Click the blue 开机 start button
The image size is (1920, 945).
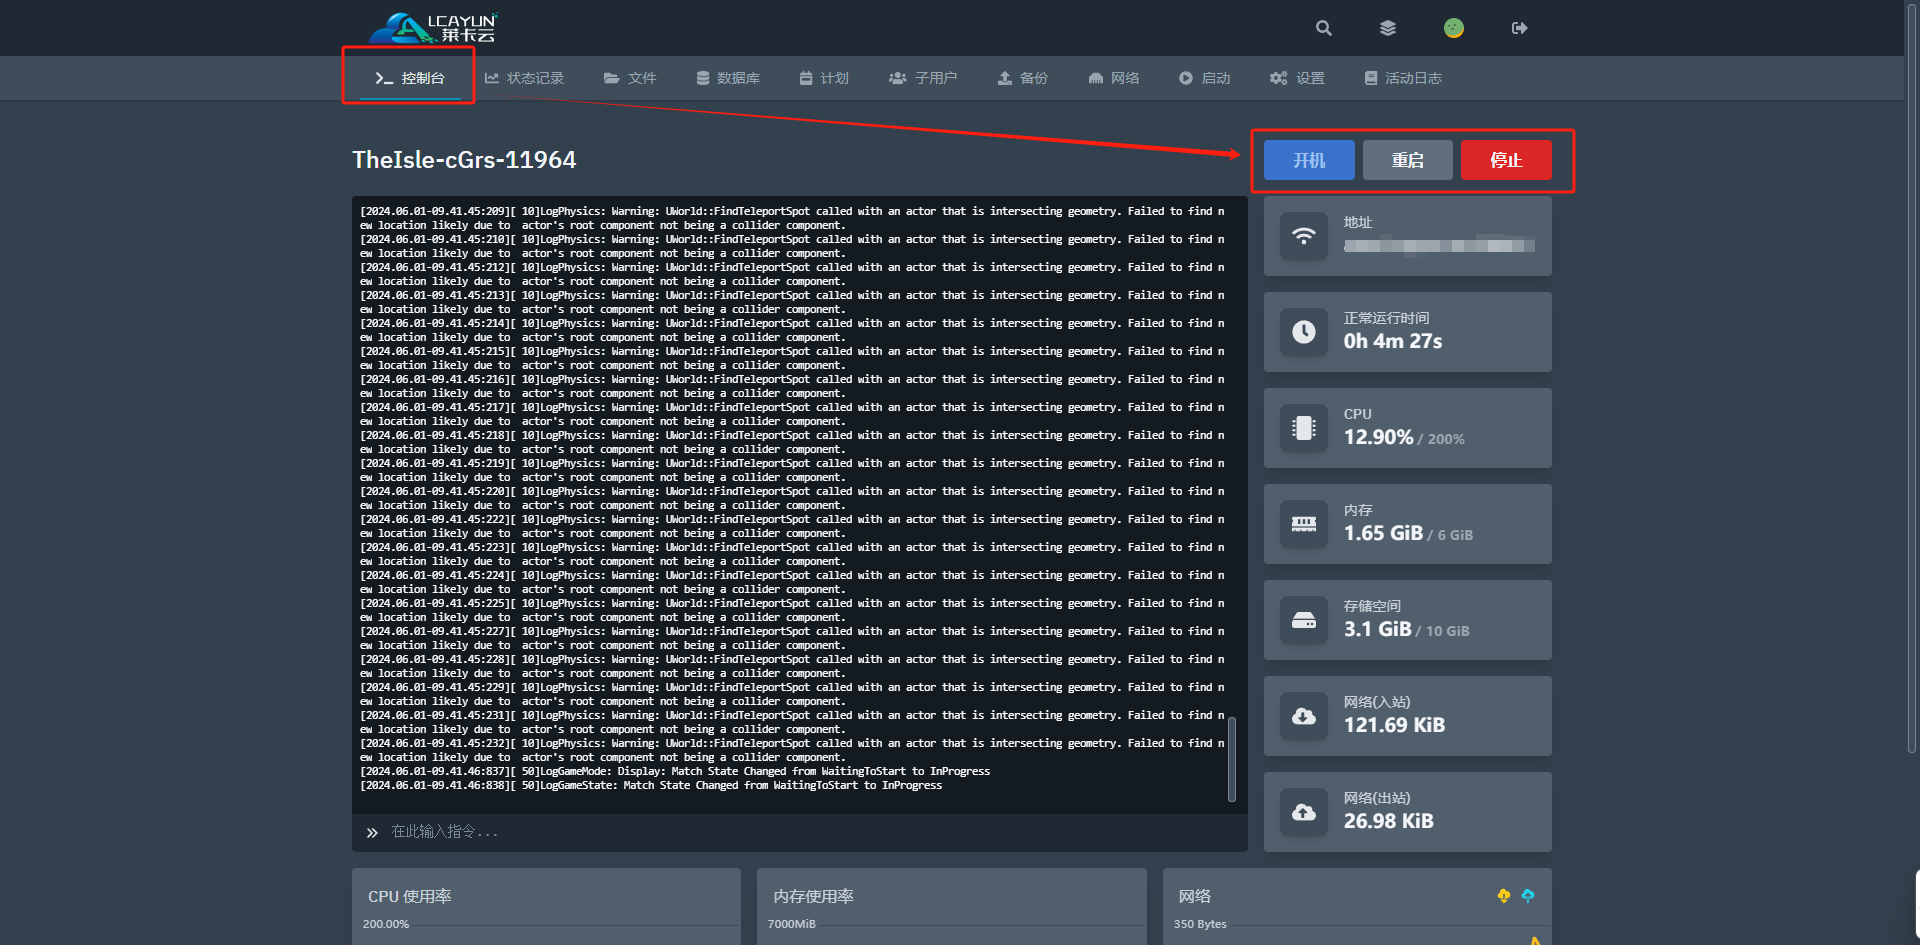pos(1309,160)
